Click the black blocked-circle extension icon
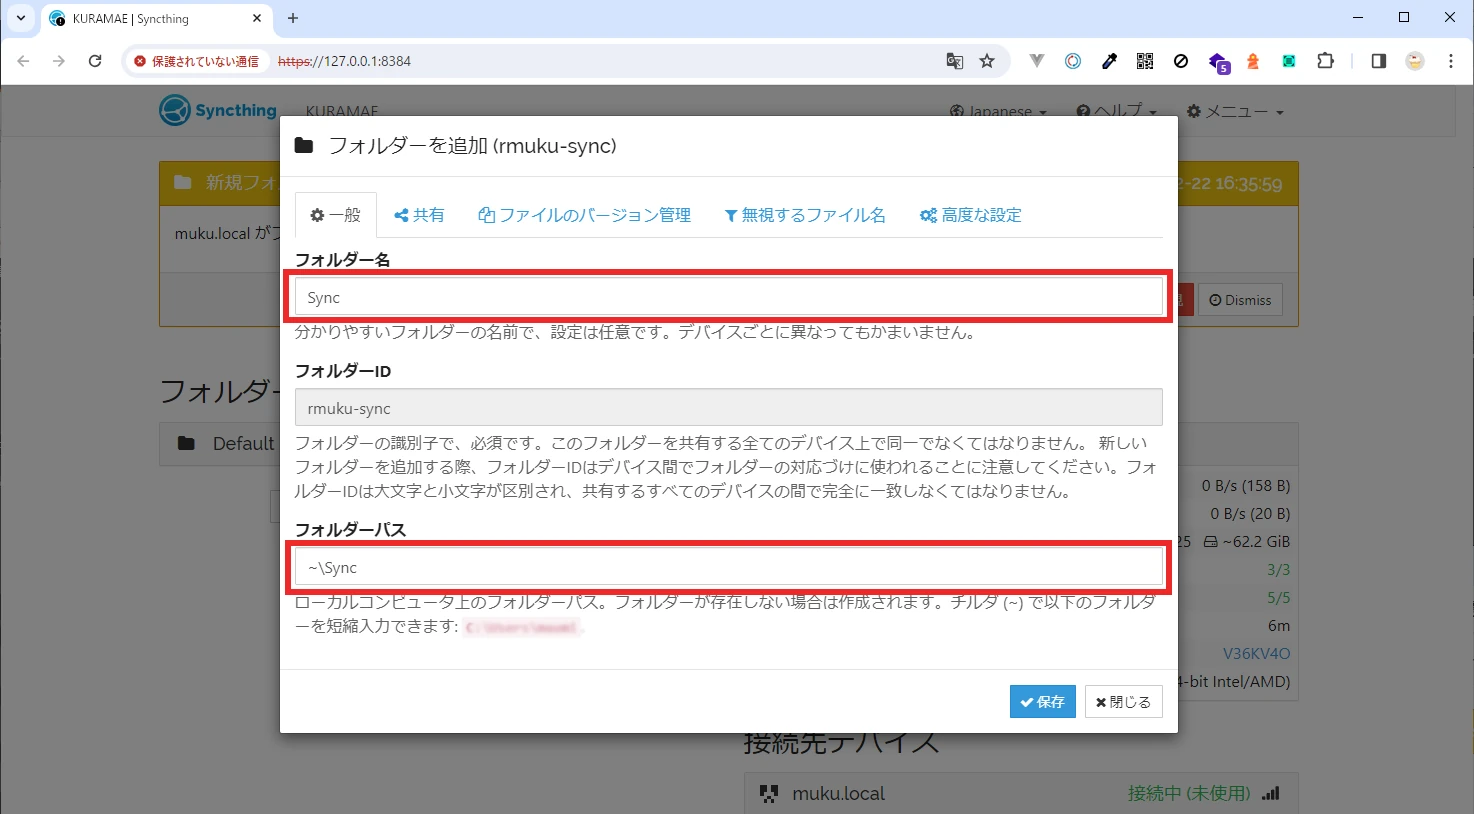This screenshot has width=1474, height=814. pos(1181,61)
